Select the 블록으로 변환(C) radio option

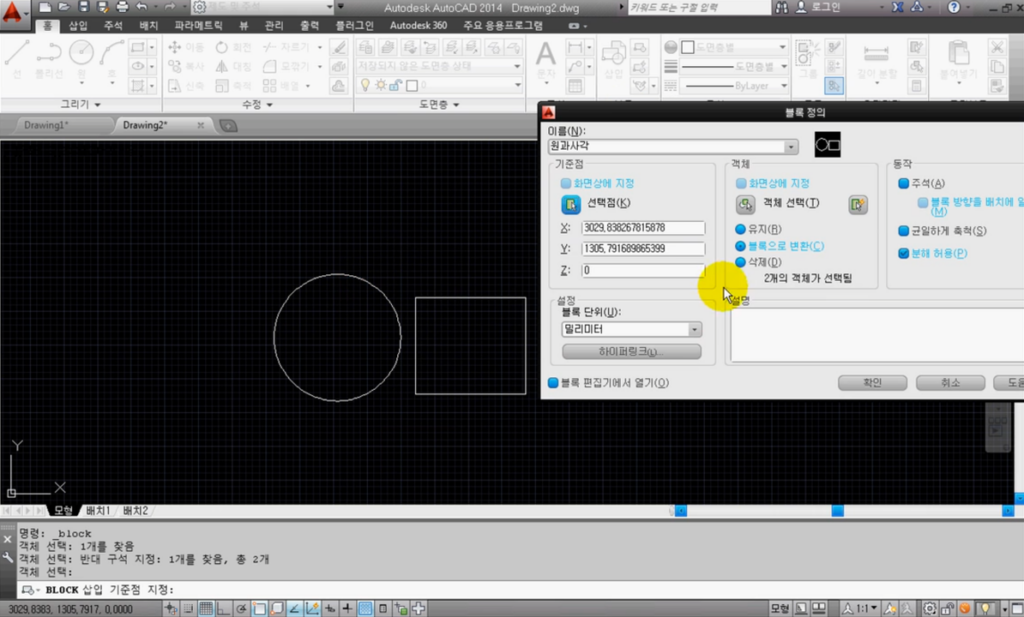click(740, 246)
